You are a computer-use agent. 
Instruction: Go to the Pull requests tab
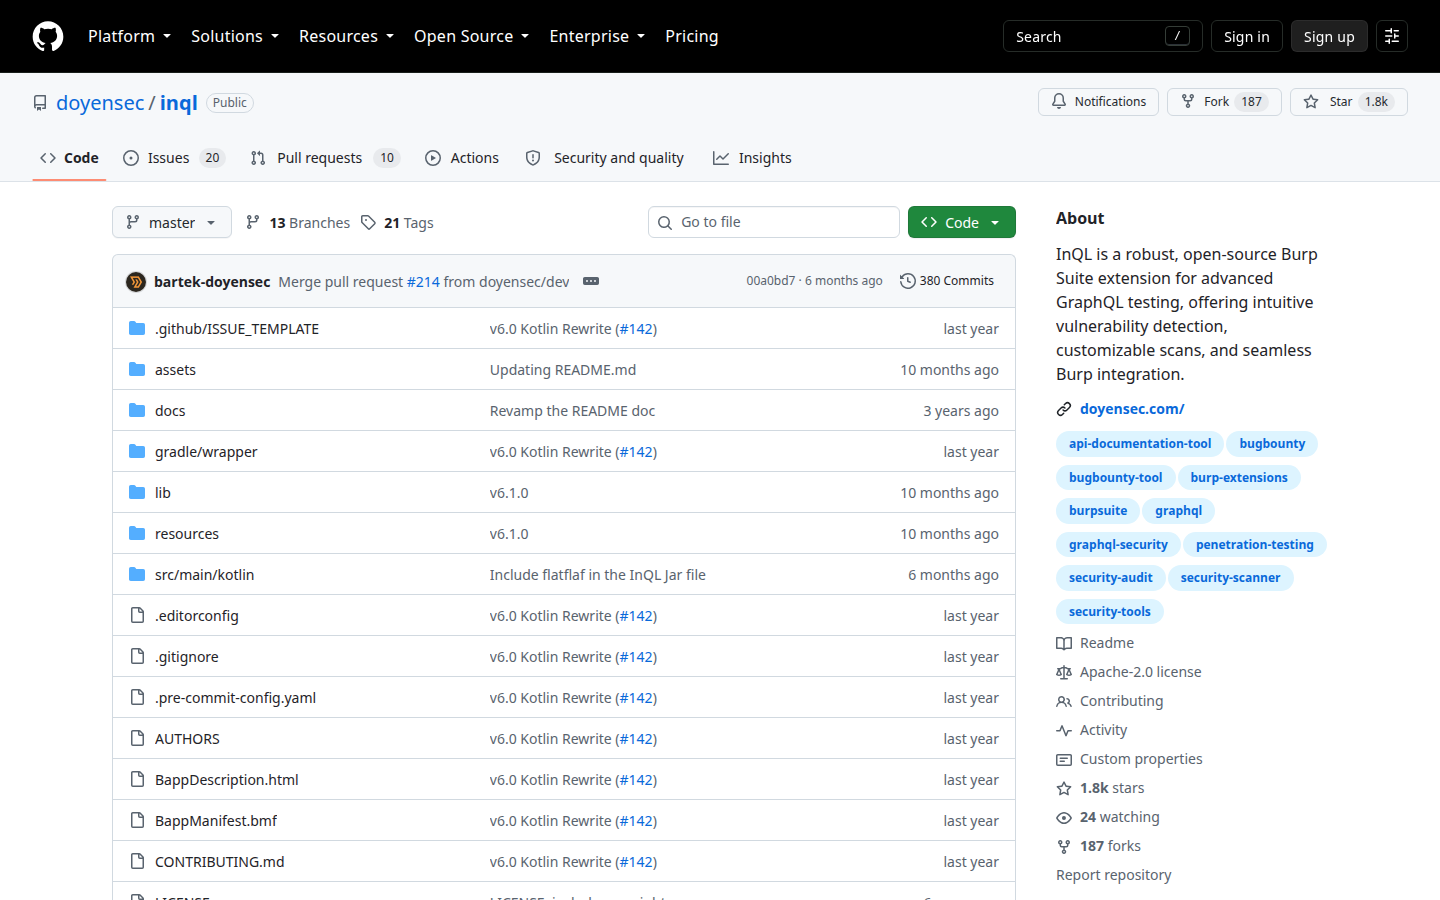(x=325, y=158)
